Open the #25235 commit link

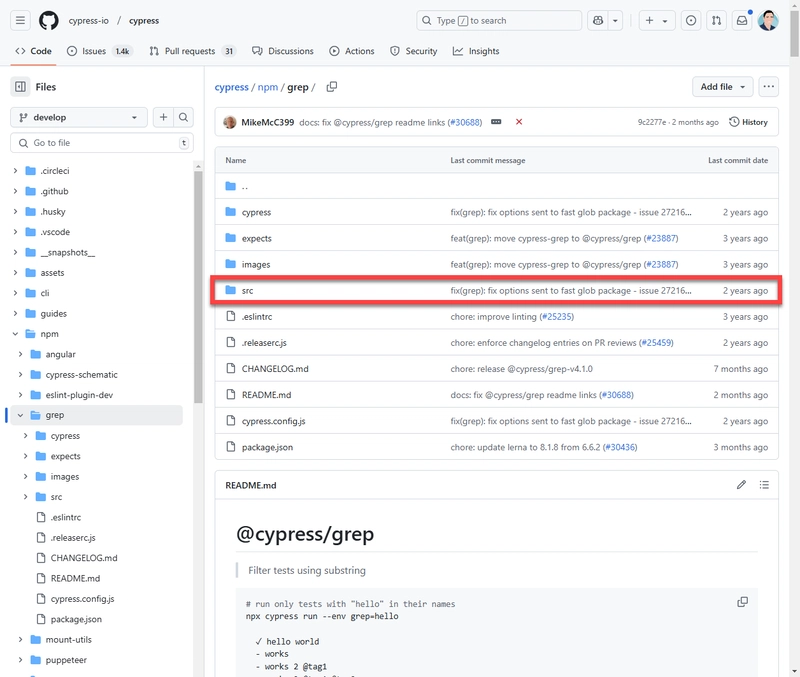[x=557, y=317]
